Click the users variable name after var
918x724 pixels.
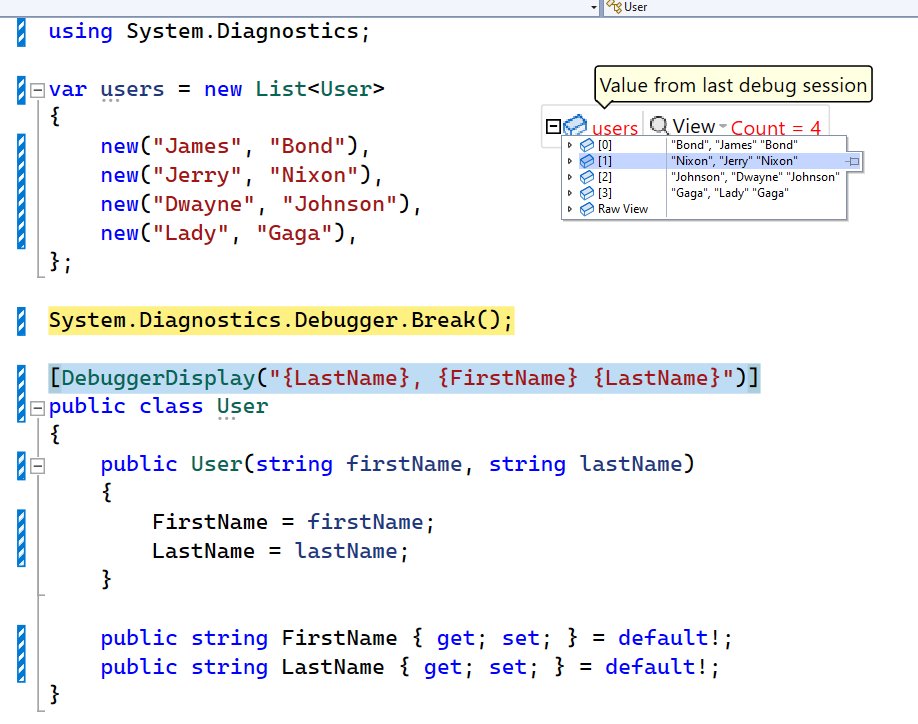132,90
